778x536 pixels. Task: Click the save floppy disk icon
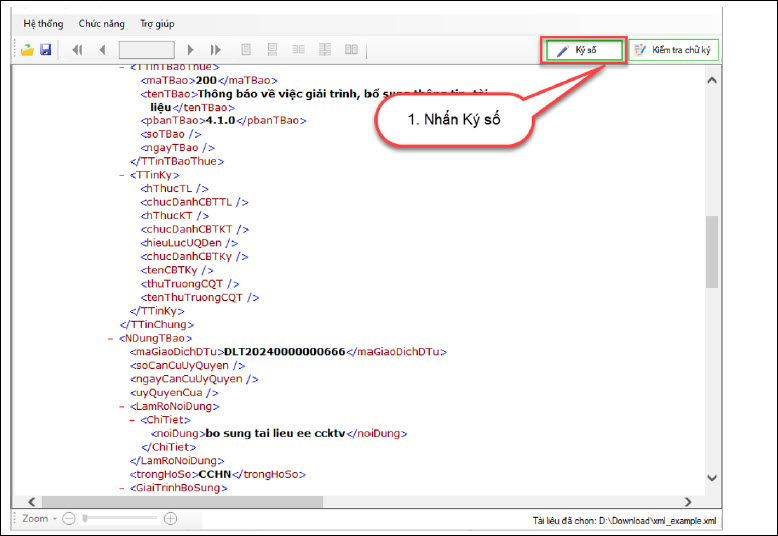(x=45, y=49)
